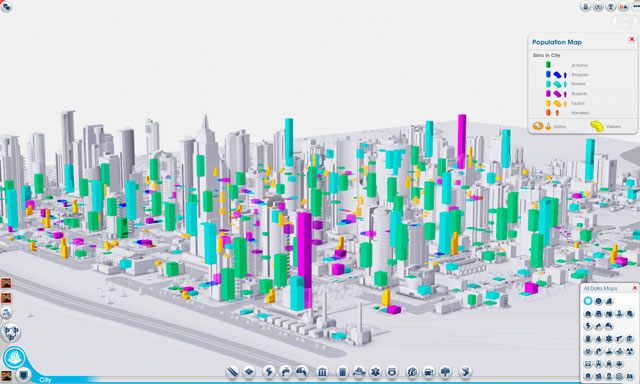Click the shield icon beside city button
Viewport: 640px width, 384px height.
pyautogui.click(x=24, y=374)
